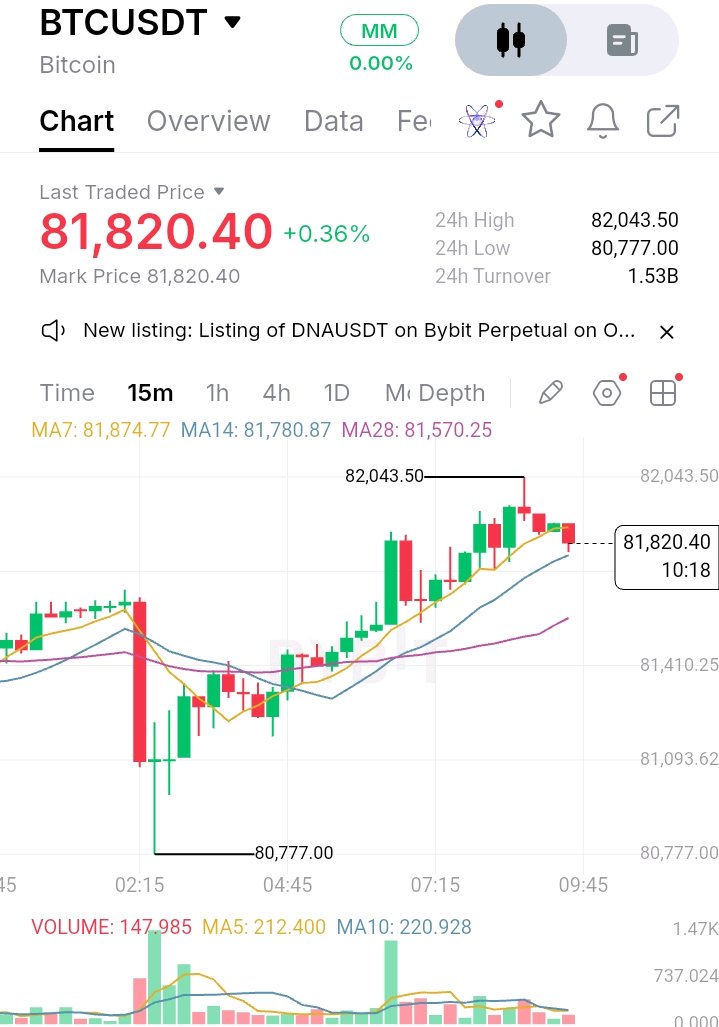This screenshot has width=719, height=1027.
Task: Click the 02:15 time axis label
Action: click(x=139, y=886)
